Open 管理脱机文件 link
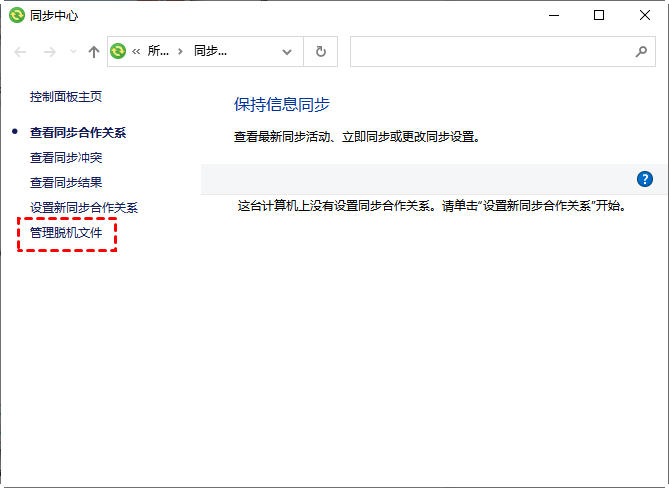The image size is (669, 488). point(66,233)
